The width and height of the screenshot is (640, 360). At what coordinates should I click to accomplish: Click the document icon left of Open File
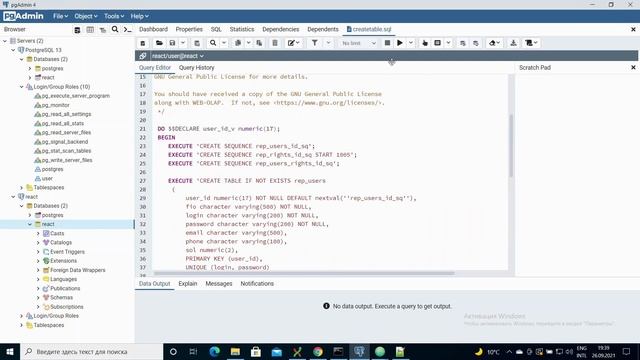142,43
